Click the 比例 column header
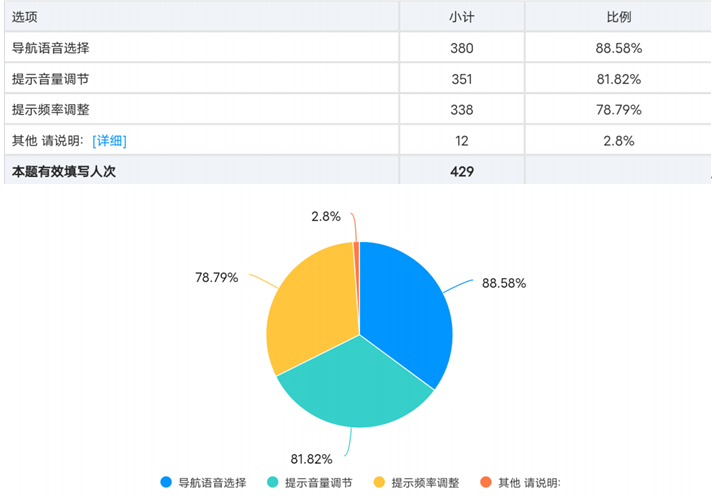Viewport: 712px width, 496px height. point(618,17)
